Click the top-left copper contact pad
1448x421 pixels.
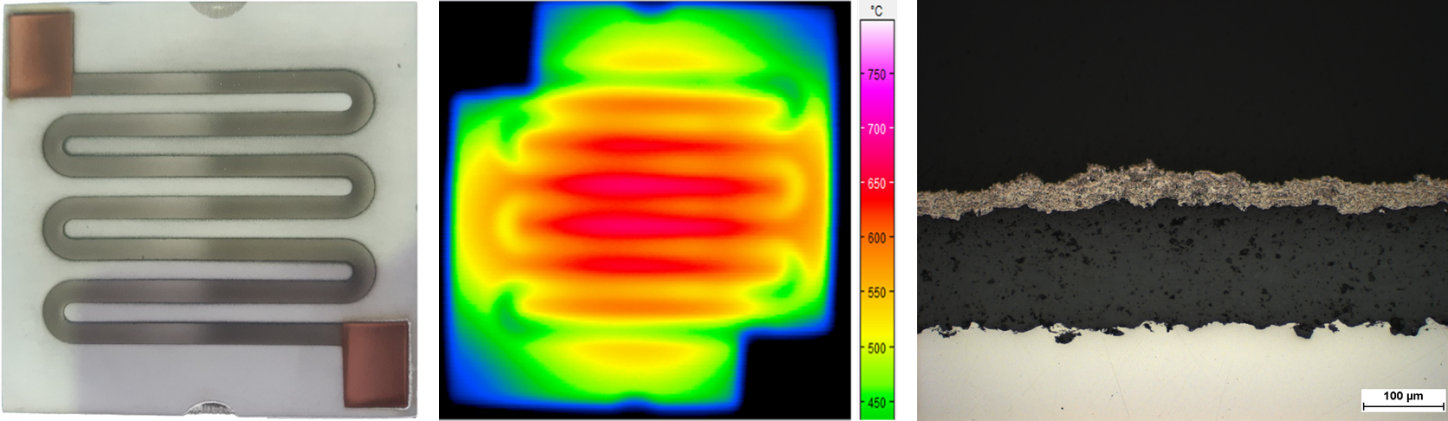tap(40, 54)
